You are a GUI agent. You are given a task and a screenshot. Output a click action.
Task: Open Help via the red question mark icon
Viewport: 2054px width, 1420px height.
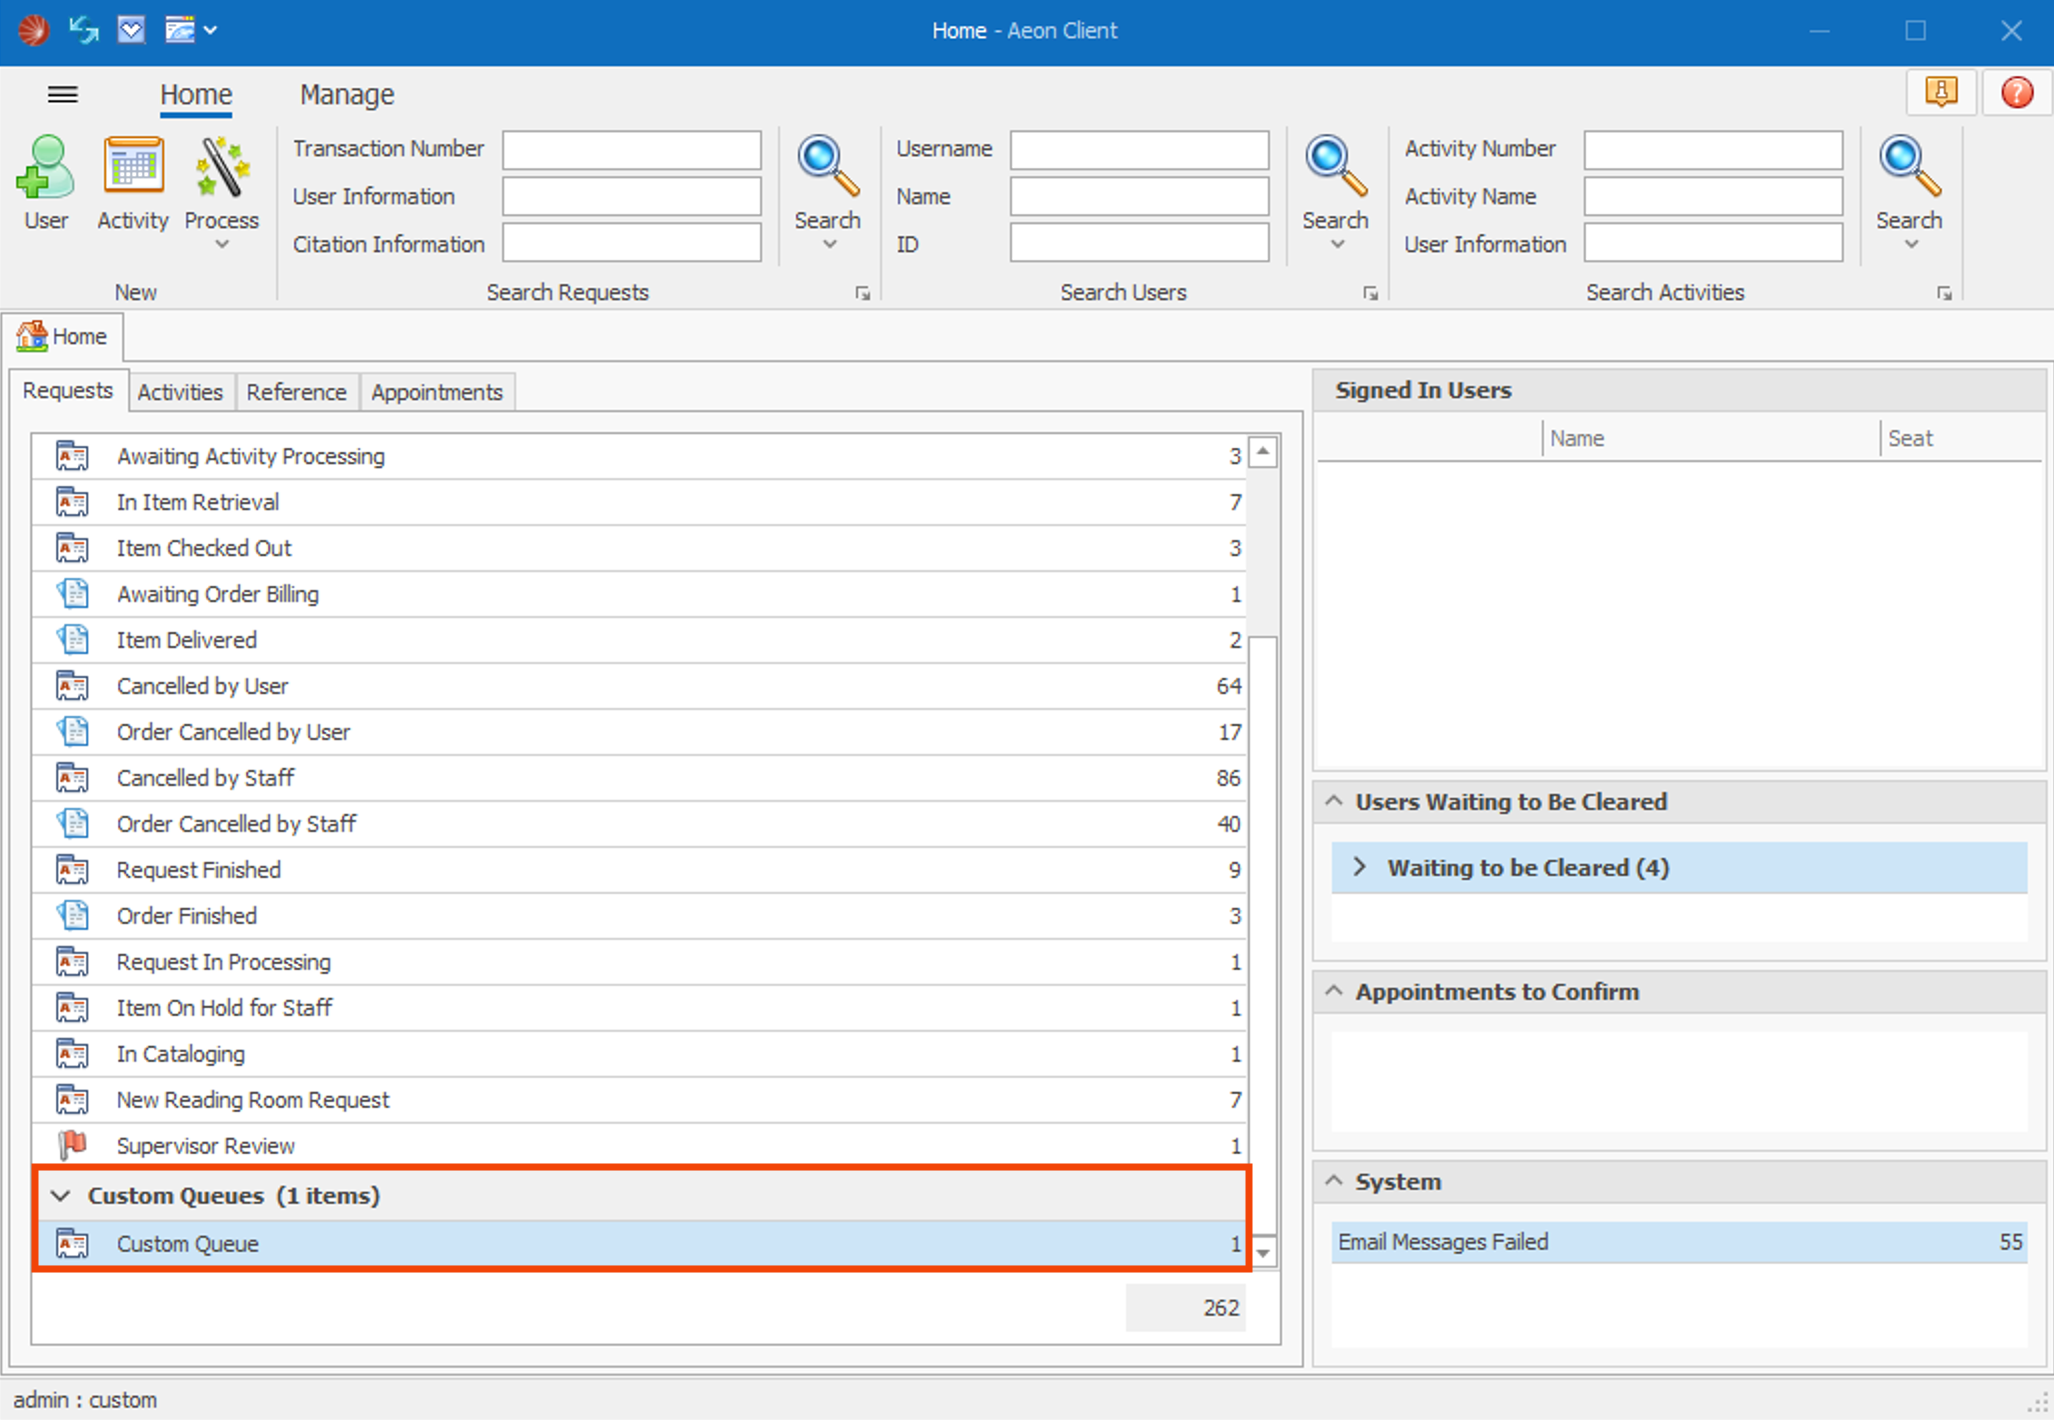[x=2017, y=92]
